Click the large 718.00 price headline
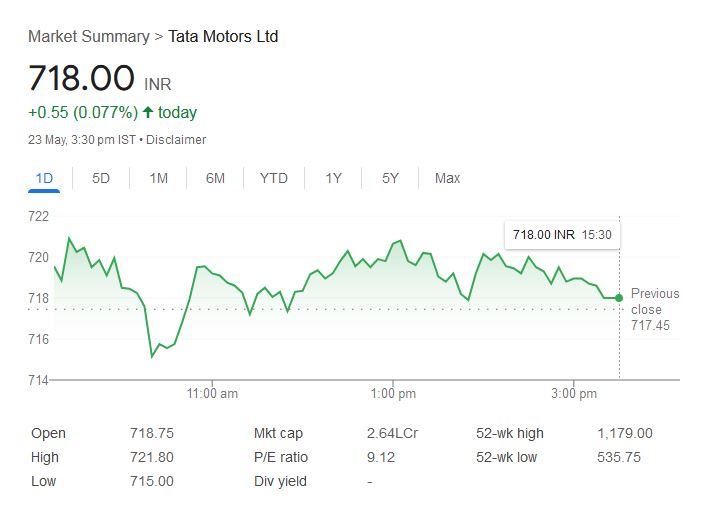 81,79
